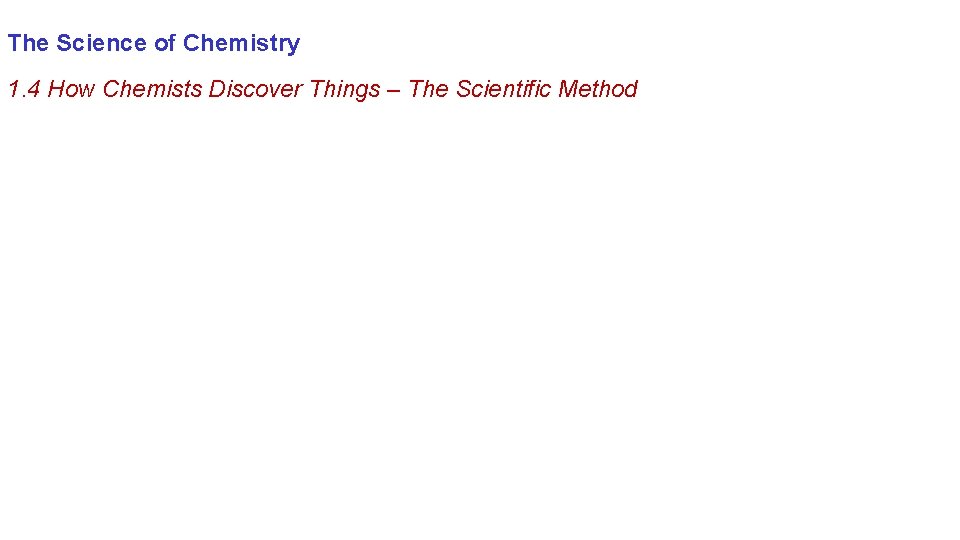Click the first word 'The' in blue title
The image size is (960, 540).
click(x=28, y=44)
